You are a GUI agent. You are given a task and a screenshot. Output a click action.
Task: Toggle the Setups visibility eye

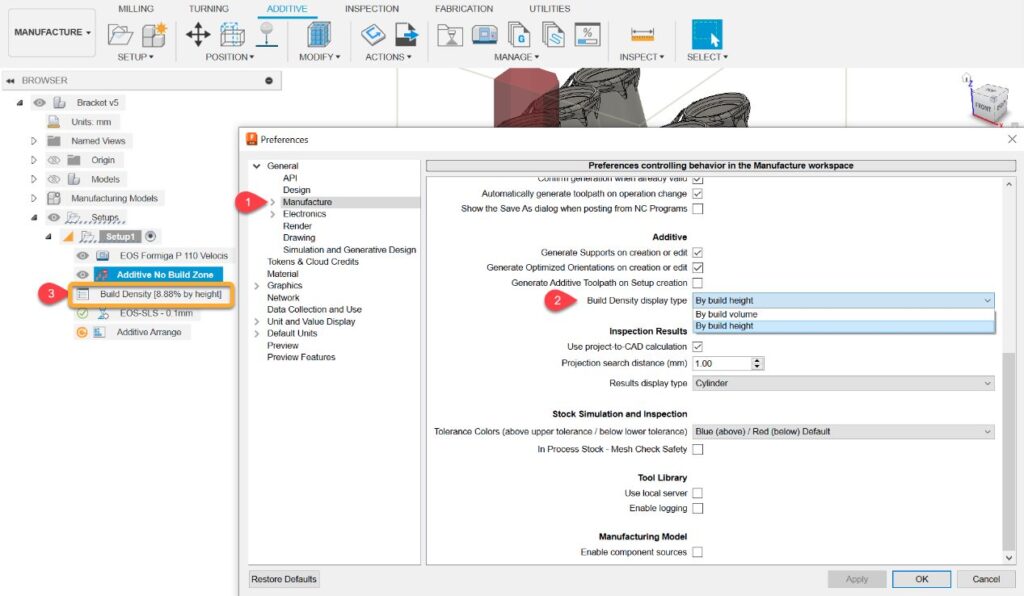54,217
